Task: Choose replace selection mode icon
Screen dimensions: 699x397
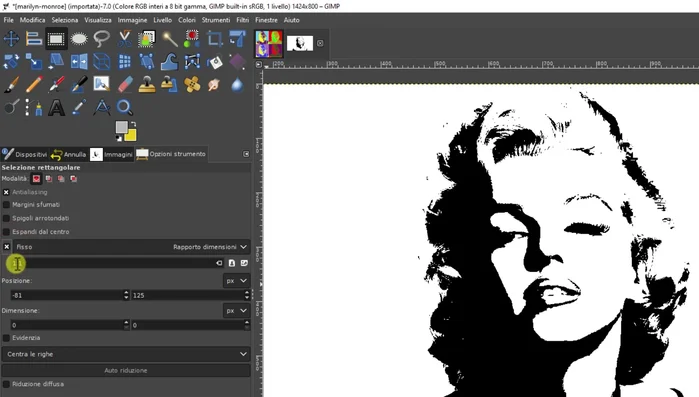Action: point(36,179)
